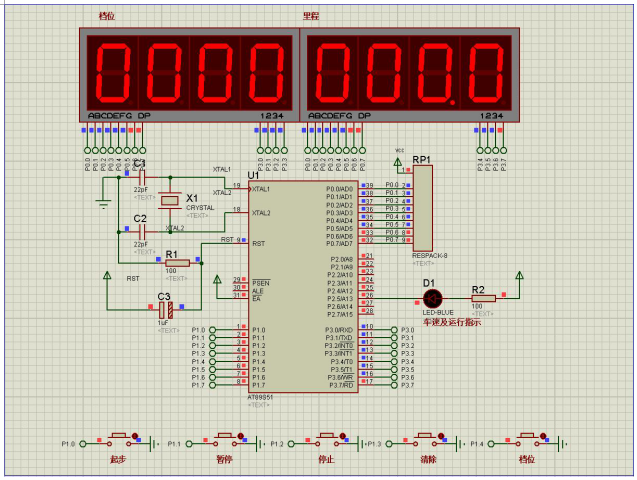The height and width of the screenshot is (480, 637).
Task: Select electrolytic capacitor C3 symbol
Action: [x=166, y=310]
